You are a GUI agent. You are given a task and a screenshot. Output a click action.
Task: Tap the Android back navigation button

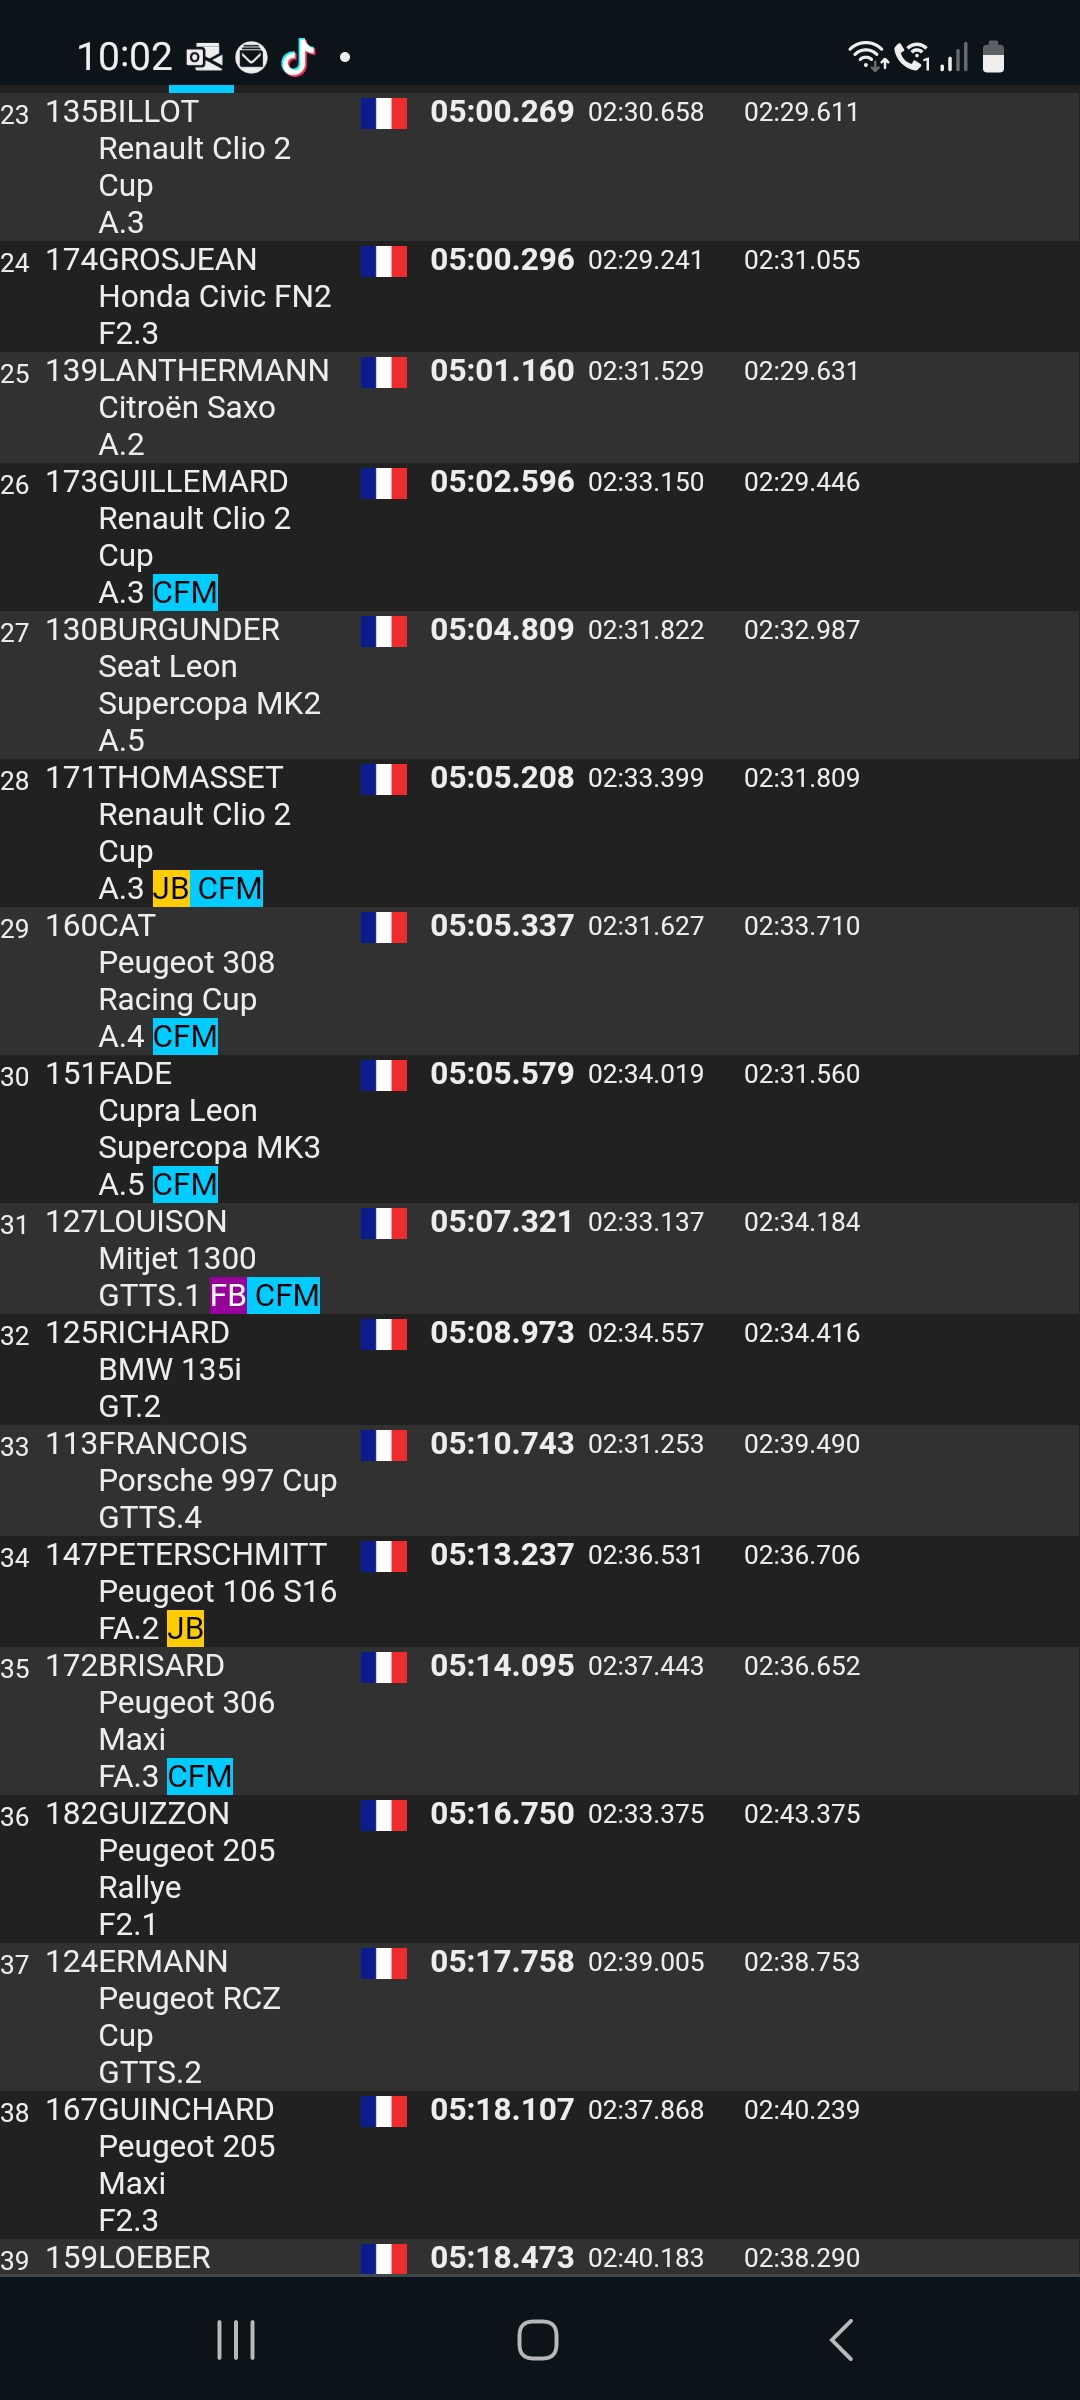click(842, 2340)
